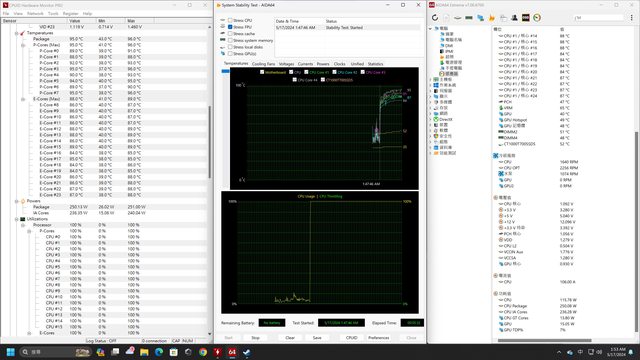Uncheck the Stress FPU checkbox
The height and width of the screenshot is (360, 640).
tap(230, 27)
